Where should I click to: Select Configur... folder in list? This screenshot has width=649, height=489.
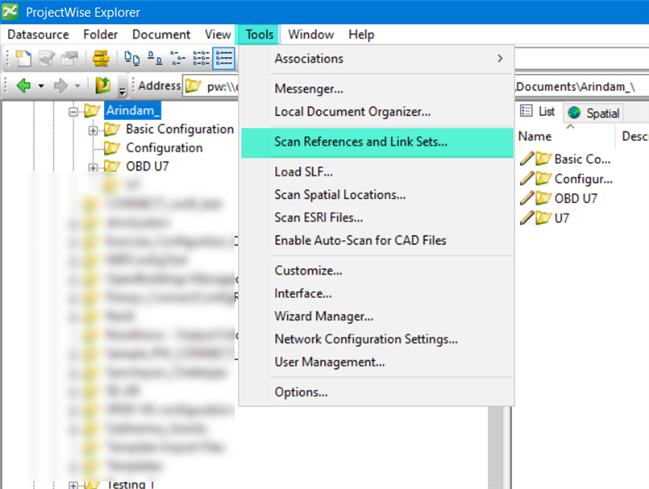click(583, 179)
